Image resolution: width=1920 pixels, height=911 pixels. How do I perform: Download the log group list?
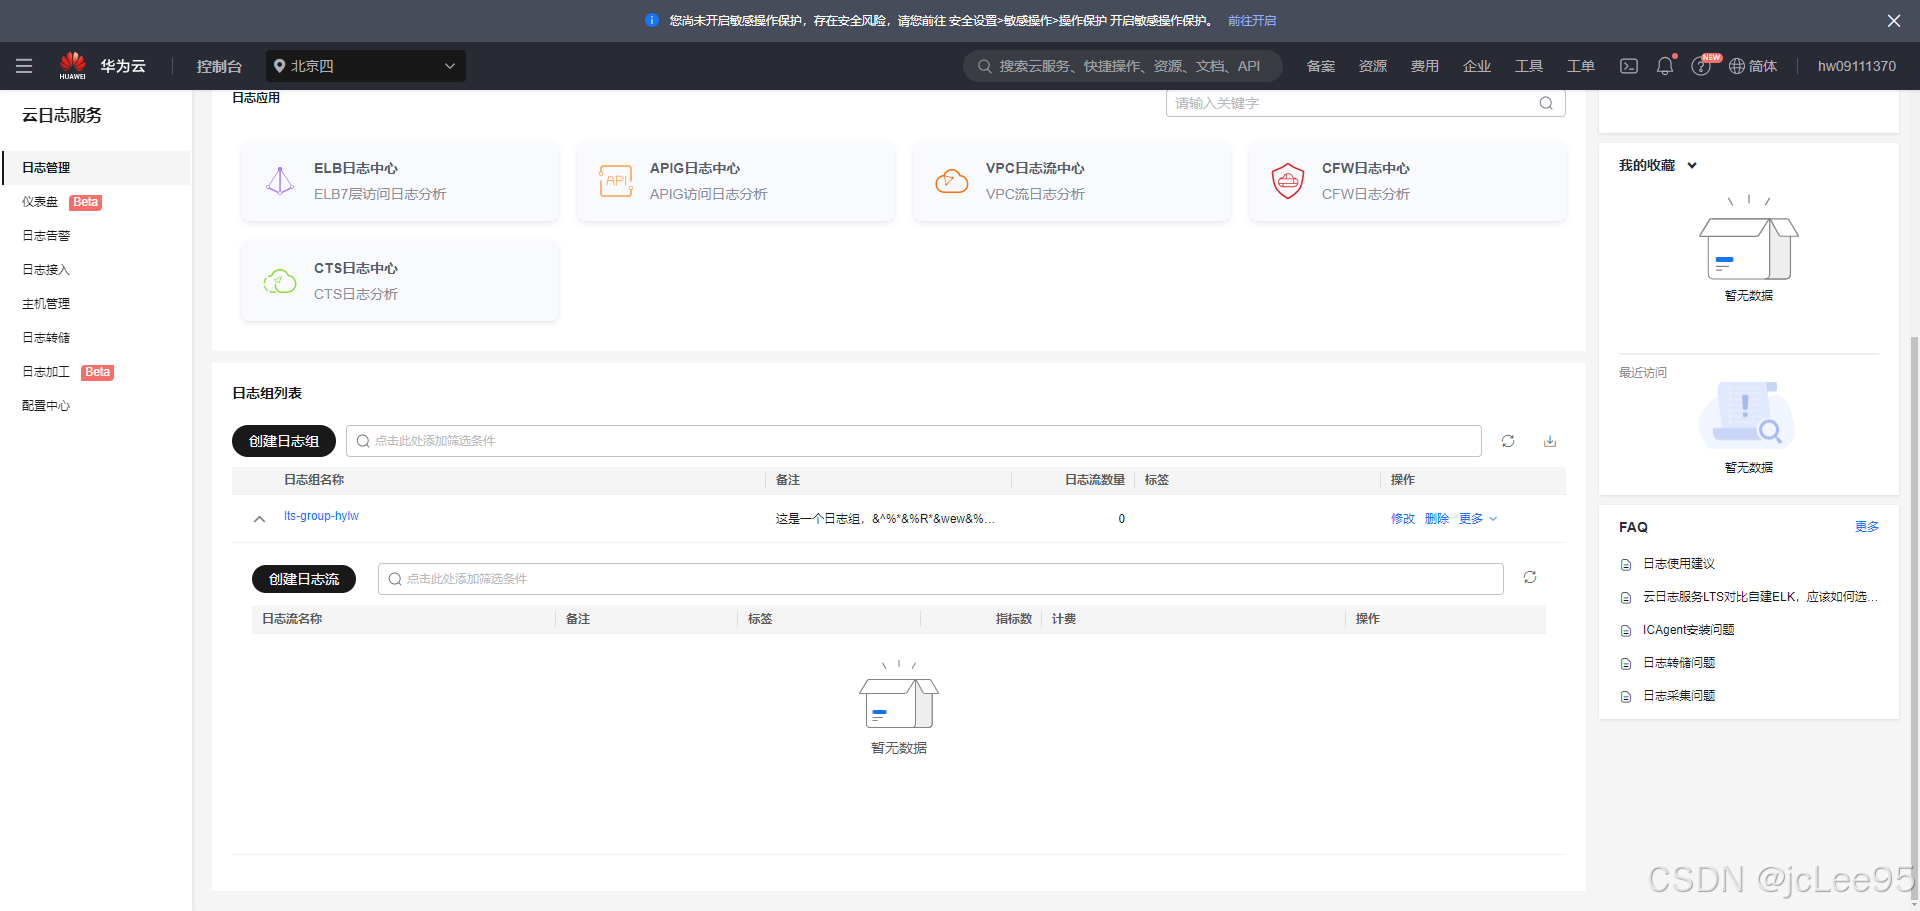pos(1550,441)
